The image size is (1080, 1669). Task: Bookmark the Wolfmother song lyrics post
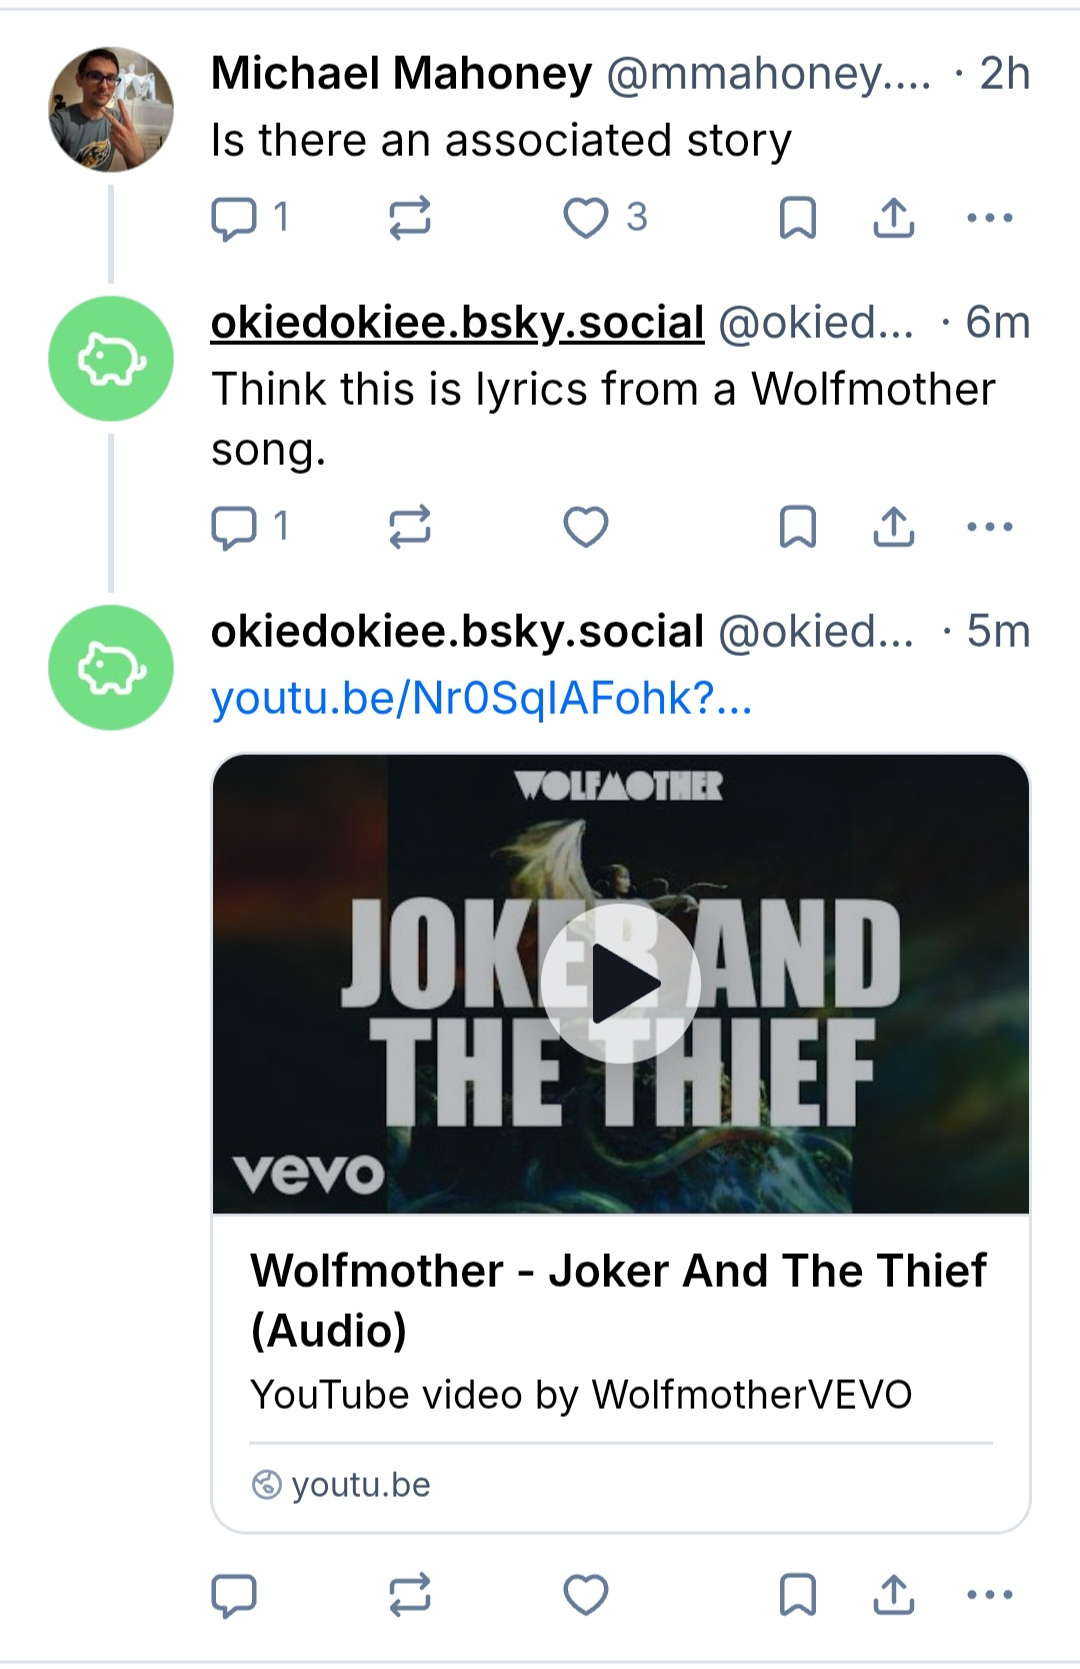pos(797,527)
